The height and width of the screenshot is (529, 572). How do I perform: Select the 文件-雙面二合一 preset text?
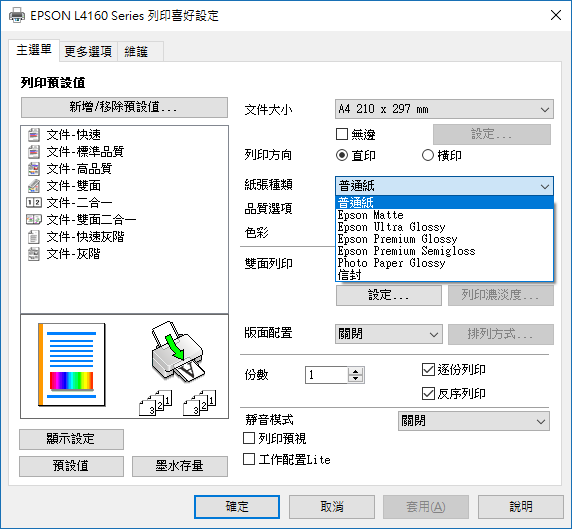(91, 219)
